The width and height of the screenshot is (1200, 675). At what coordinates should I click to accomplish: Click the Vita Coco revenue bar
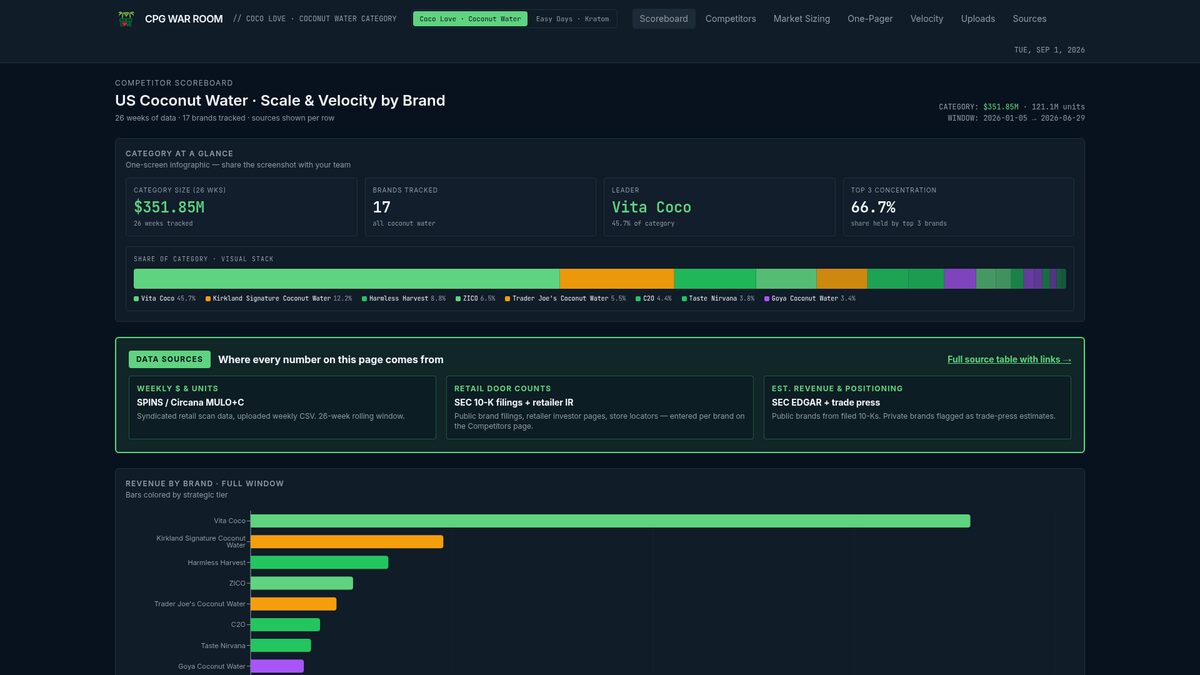610,521
